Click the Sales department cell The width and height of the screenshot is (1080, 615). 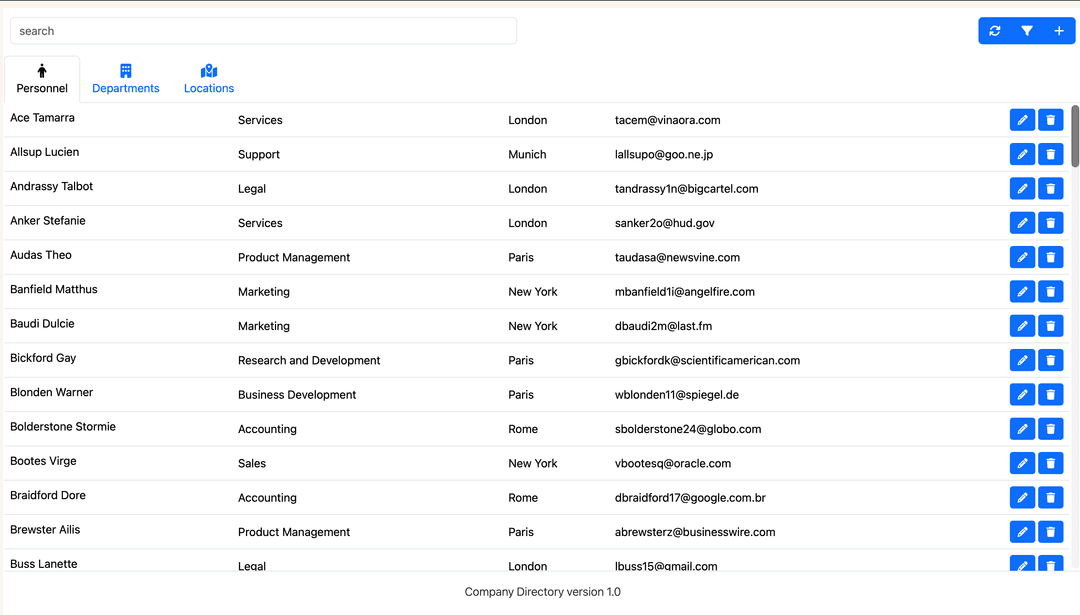(x=252, y=463)
